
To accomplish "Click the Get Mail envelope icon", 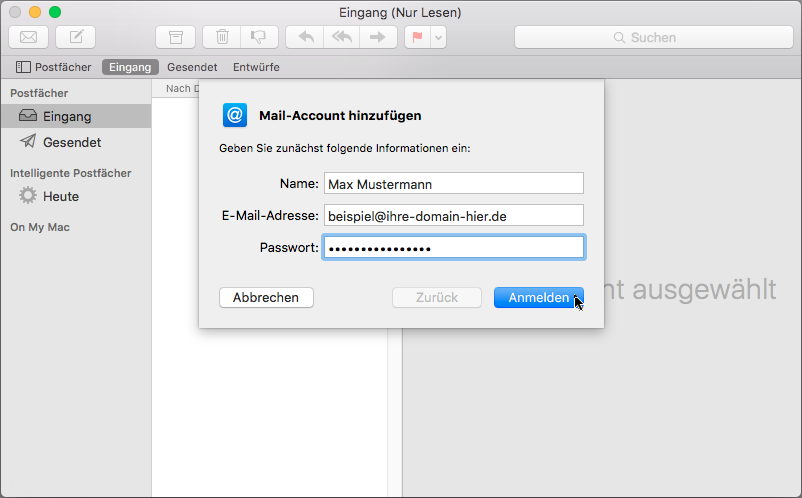I will pos(28,37).
